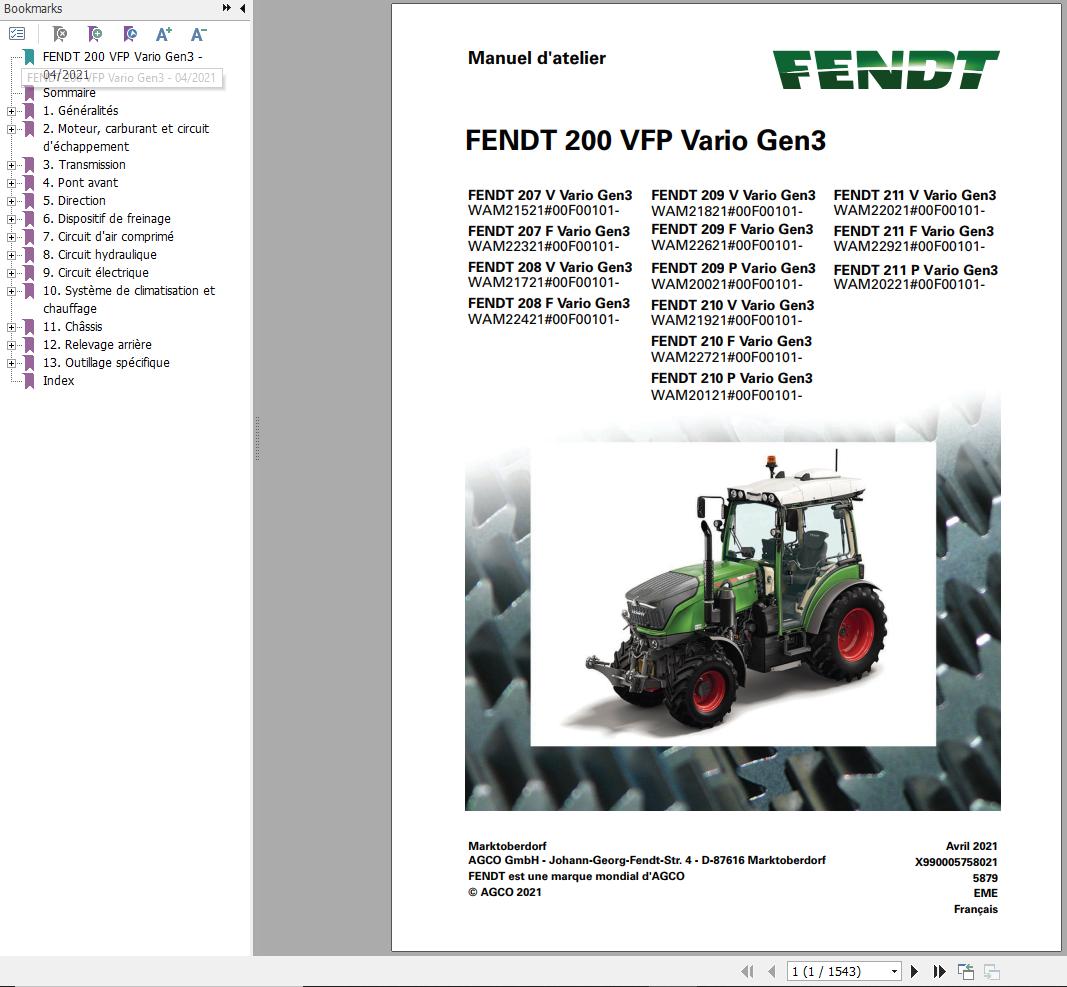Open the bookmarks options list icon
1067x987 pixels.
tap(17, 33)
